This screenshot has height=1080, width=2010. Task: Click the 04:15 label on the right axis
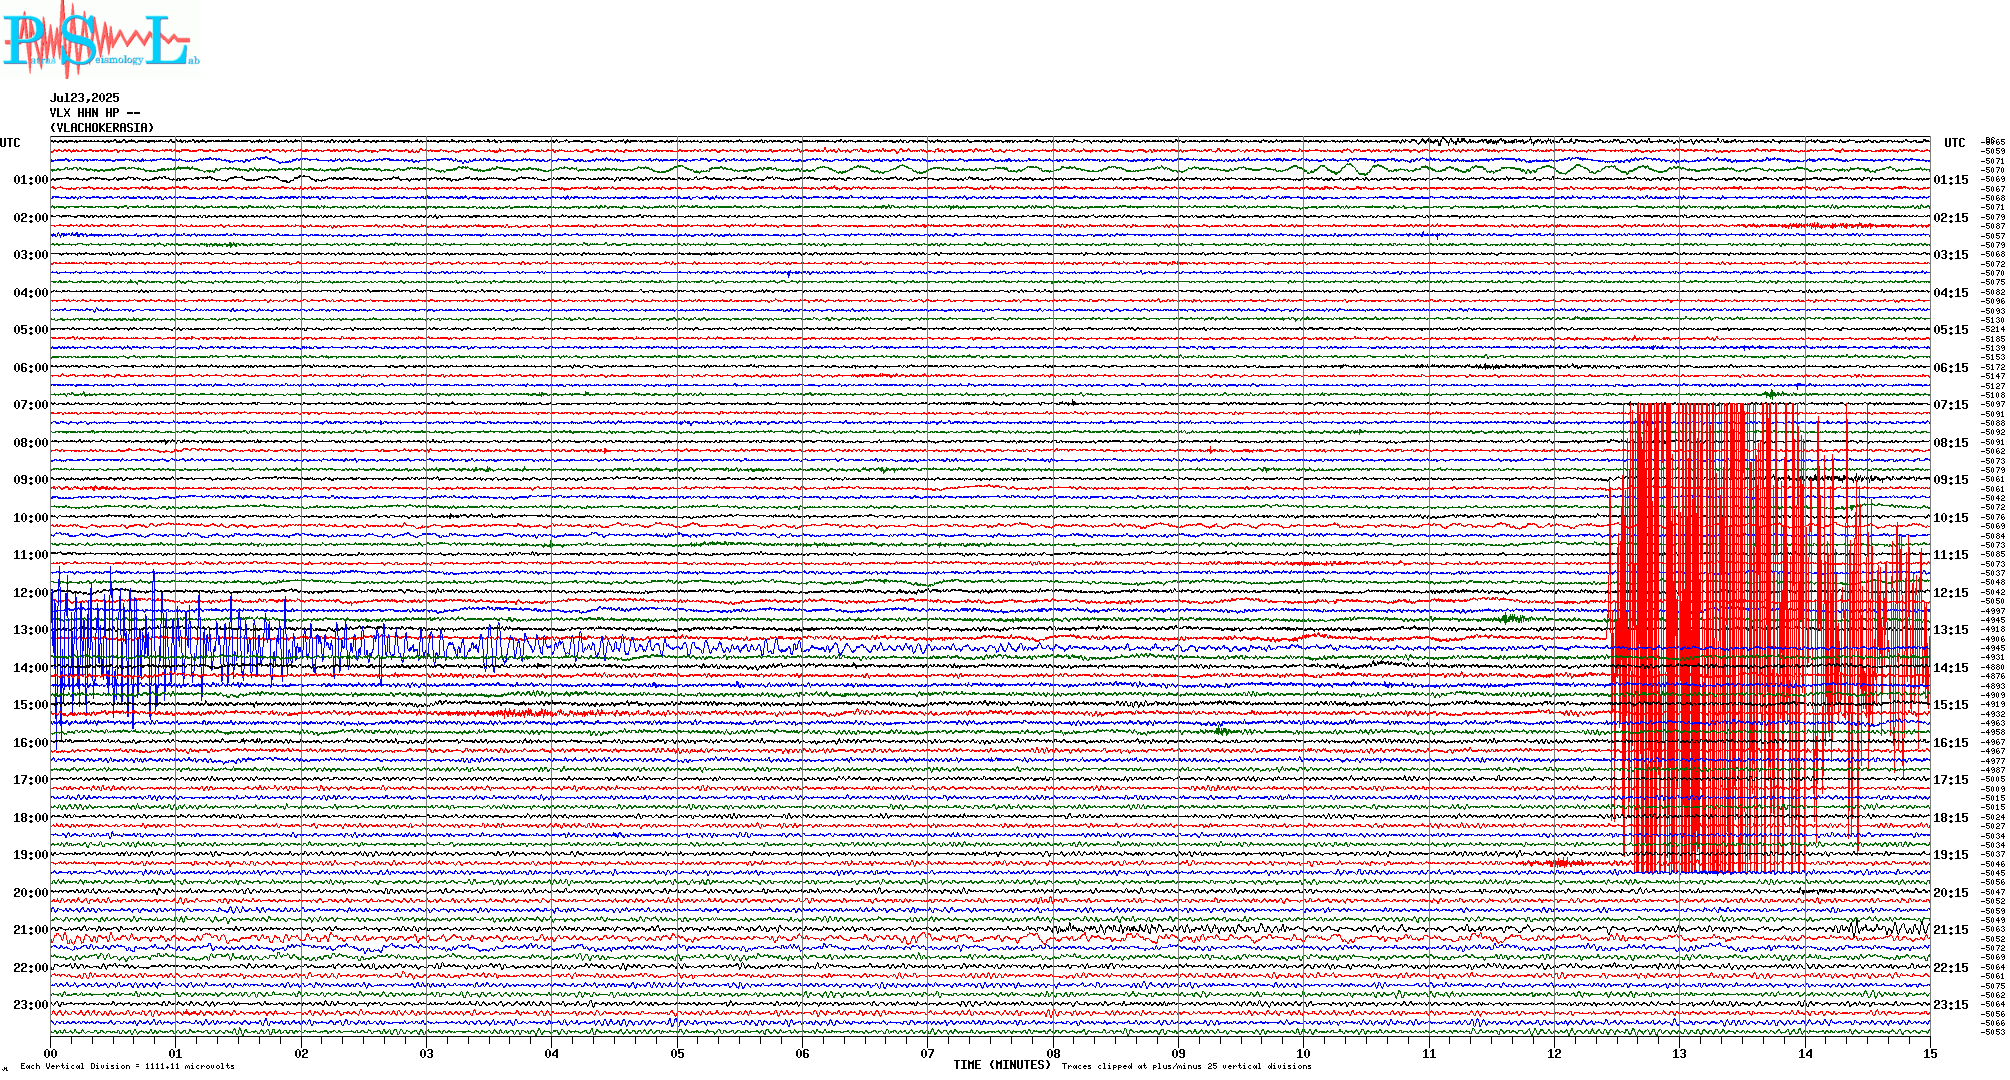click(1951, 293)
